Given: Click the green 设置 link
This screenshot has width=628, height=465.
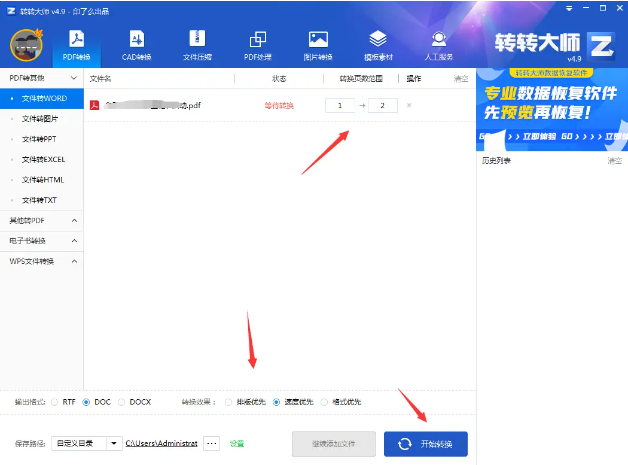Looking at the screenshot, I should click(237, 443).
